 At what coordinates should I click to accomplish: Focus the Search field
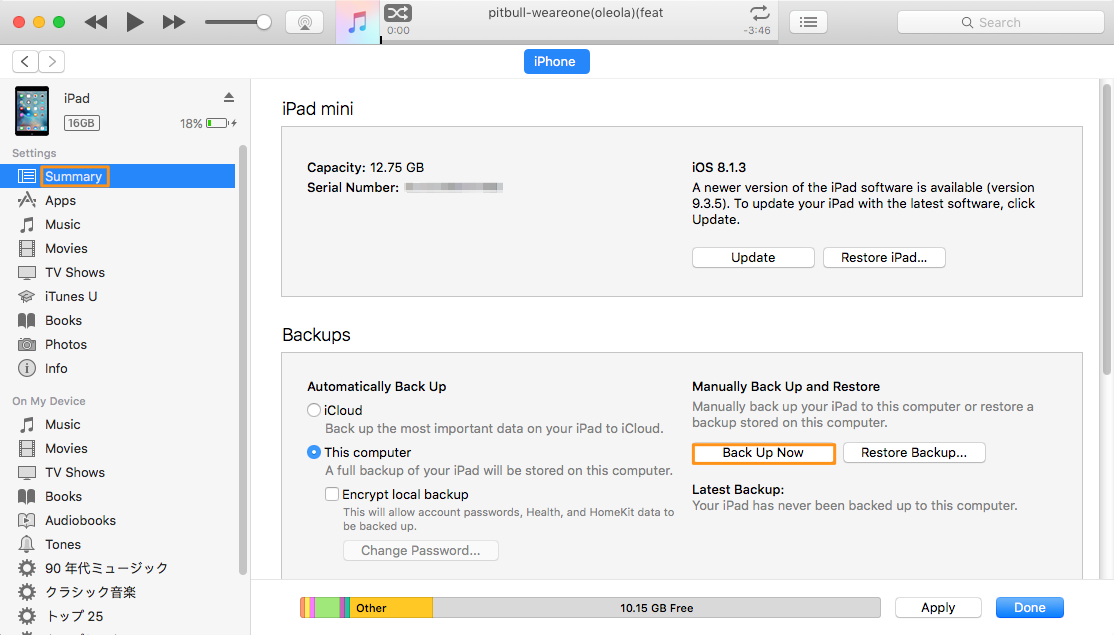(1000, 22)
